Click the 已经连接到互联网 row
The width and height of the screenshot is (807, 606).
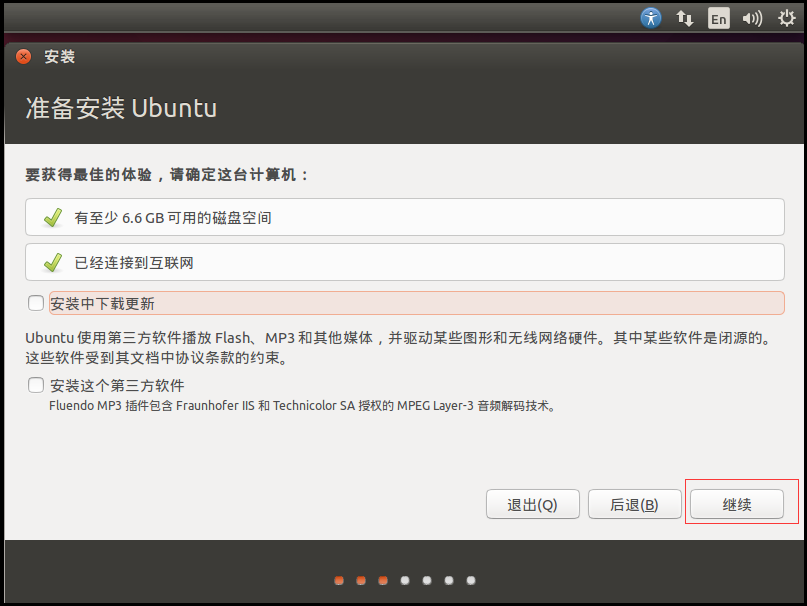[x=405, y=263]
